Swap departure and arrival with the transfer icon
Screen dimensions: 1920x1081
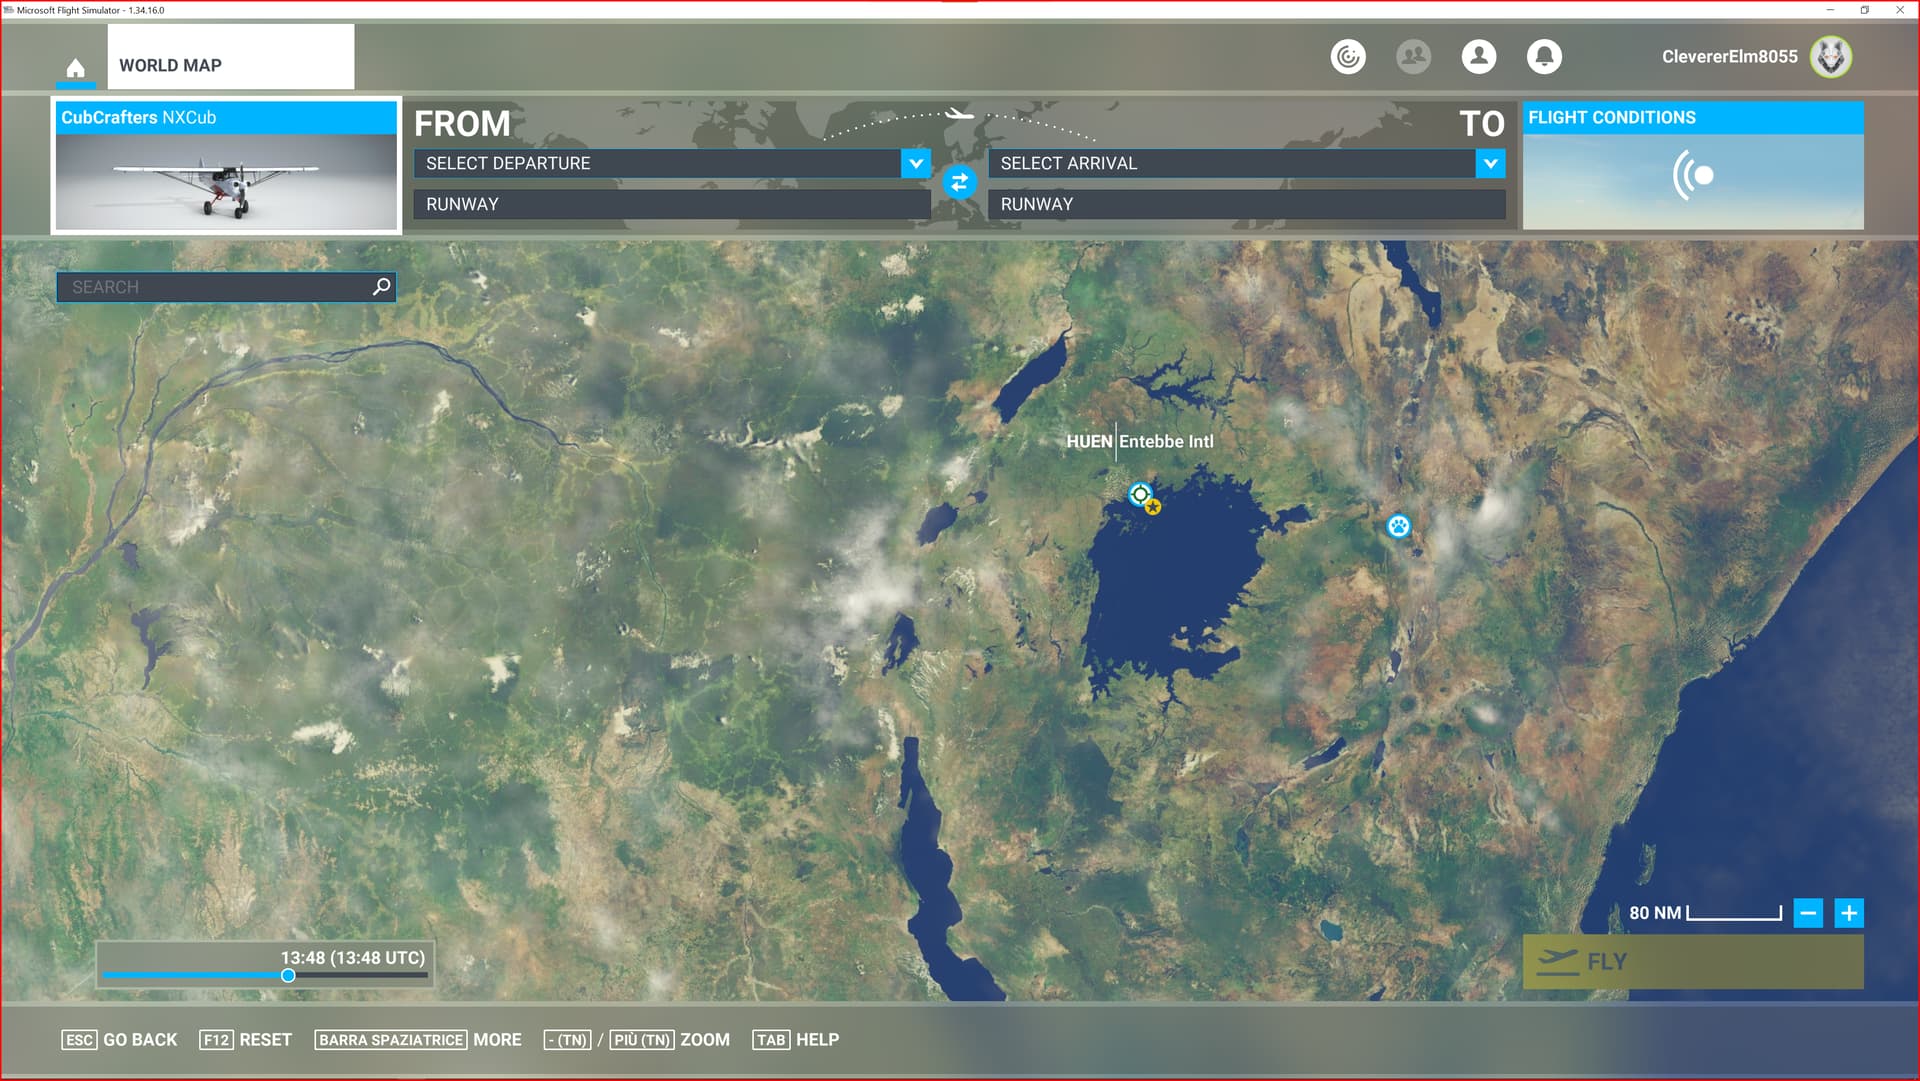(959, 183)
